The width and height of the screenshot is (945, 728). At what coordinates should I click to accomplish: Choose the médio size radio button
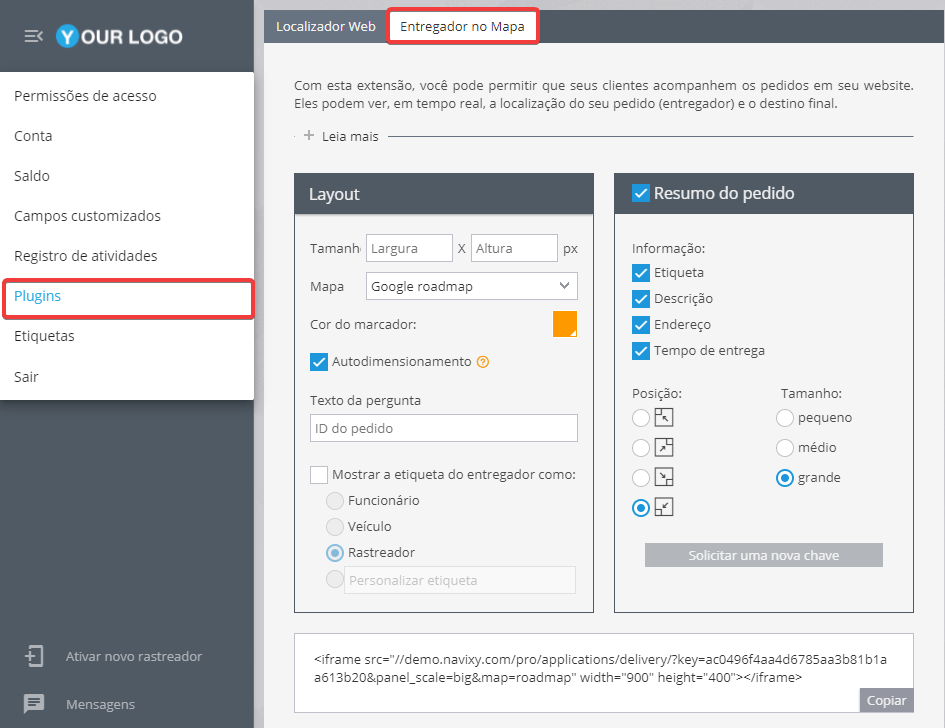click(x=785, y=448)
